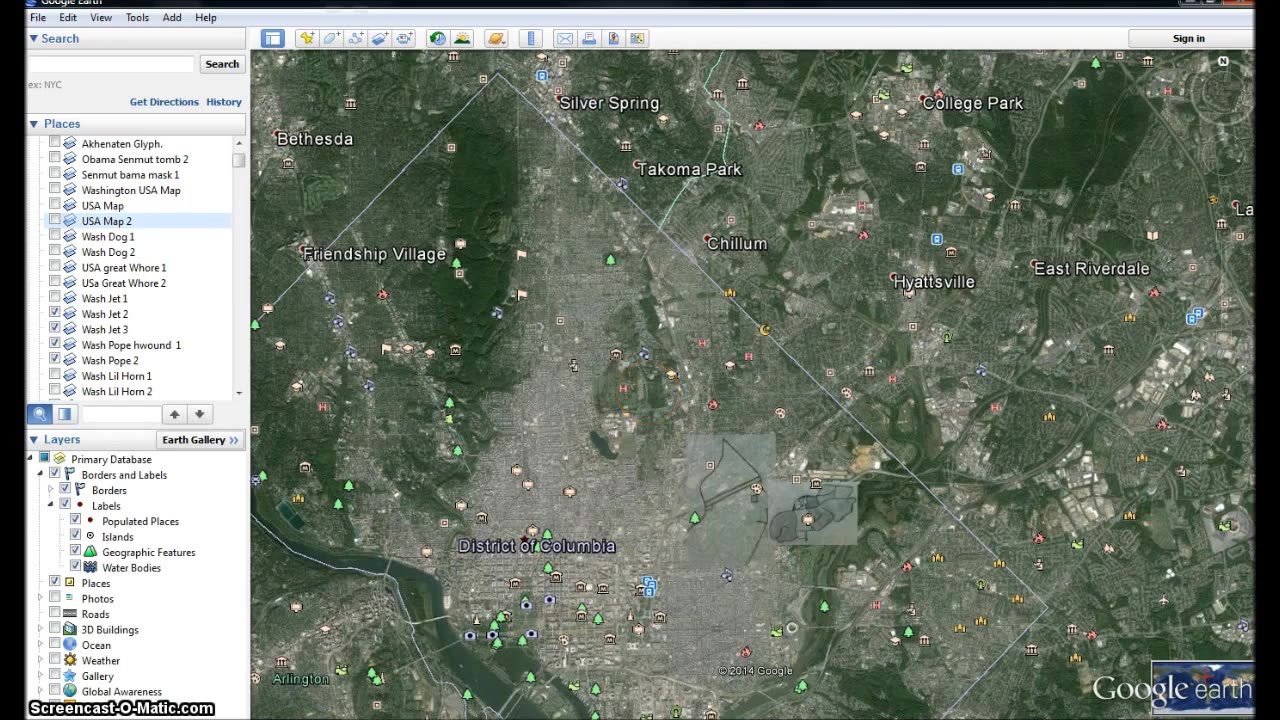Open the Edit menu
1280x720 pixels.
(68, 18)
